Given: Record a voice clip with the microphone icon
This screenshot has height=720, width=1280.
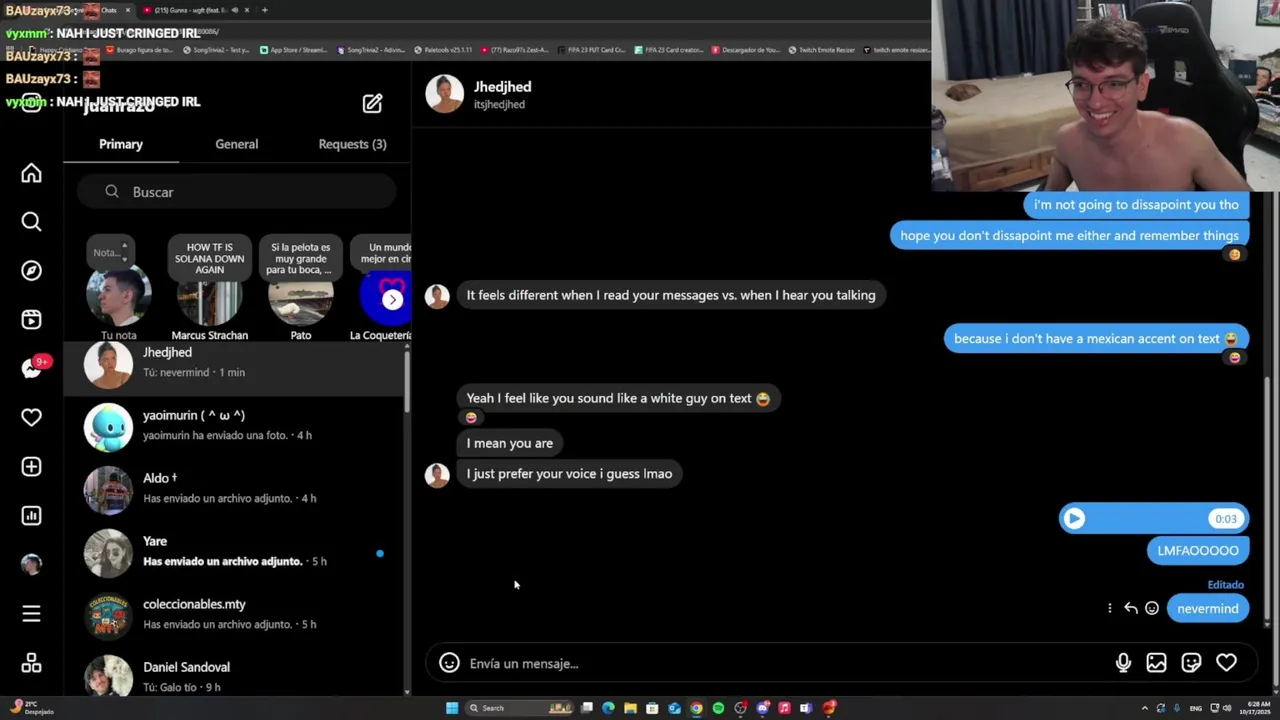Looking at the screenshot, I should coord(1123,663).
